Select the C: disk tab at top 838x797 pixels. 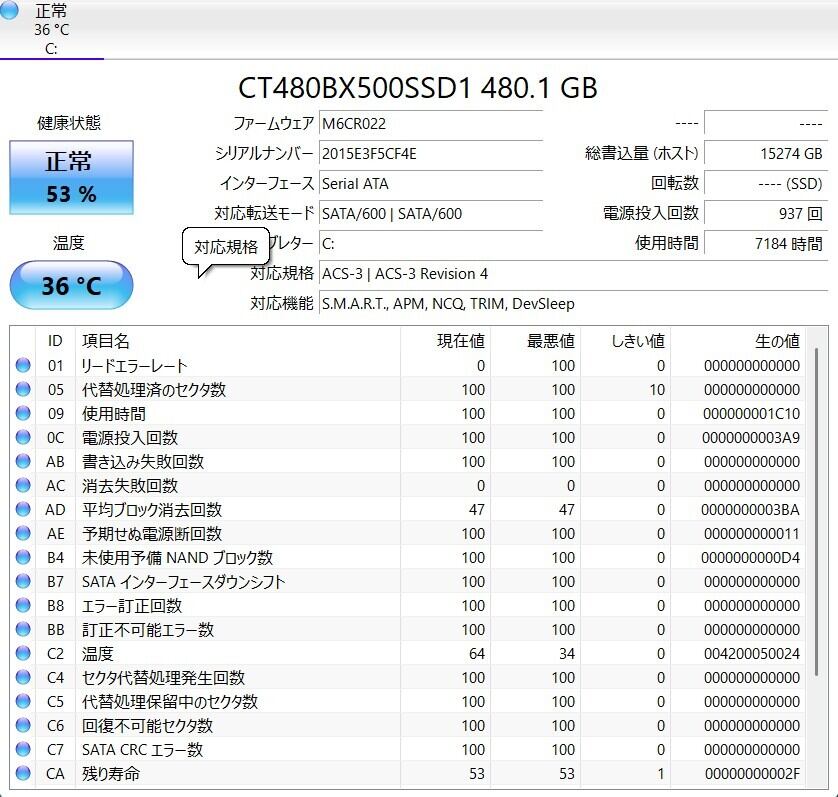[51, 30]
